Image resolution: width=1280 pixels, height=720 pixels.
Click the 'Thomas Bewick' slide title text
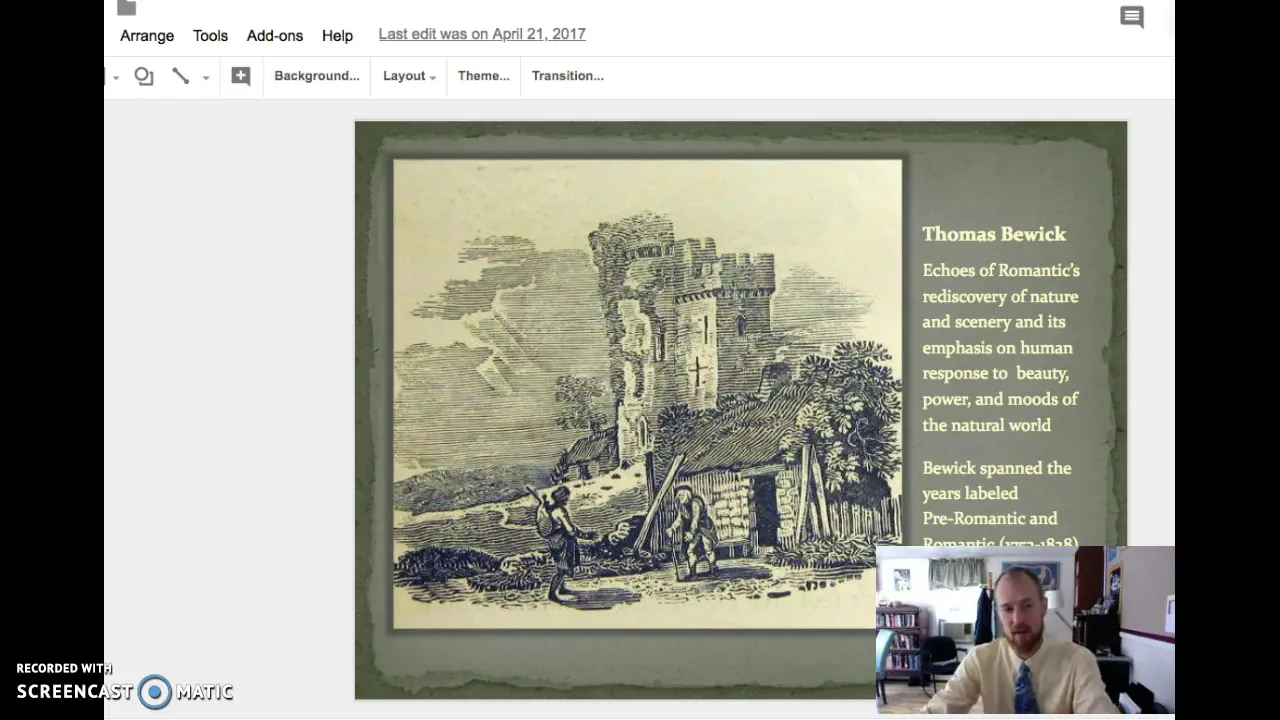point(994,234)
